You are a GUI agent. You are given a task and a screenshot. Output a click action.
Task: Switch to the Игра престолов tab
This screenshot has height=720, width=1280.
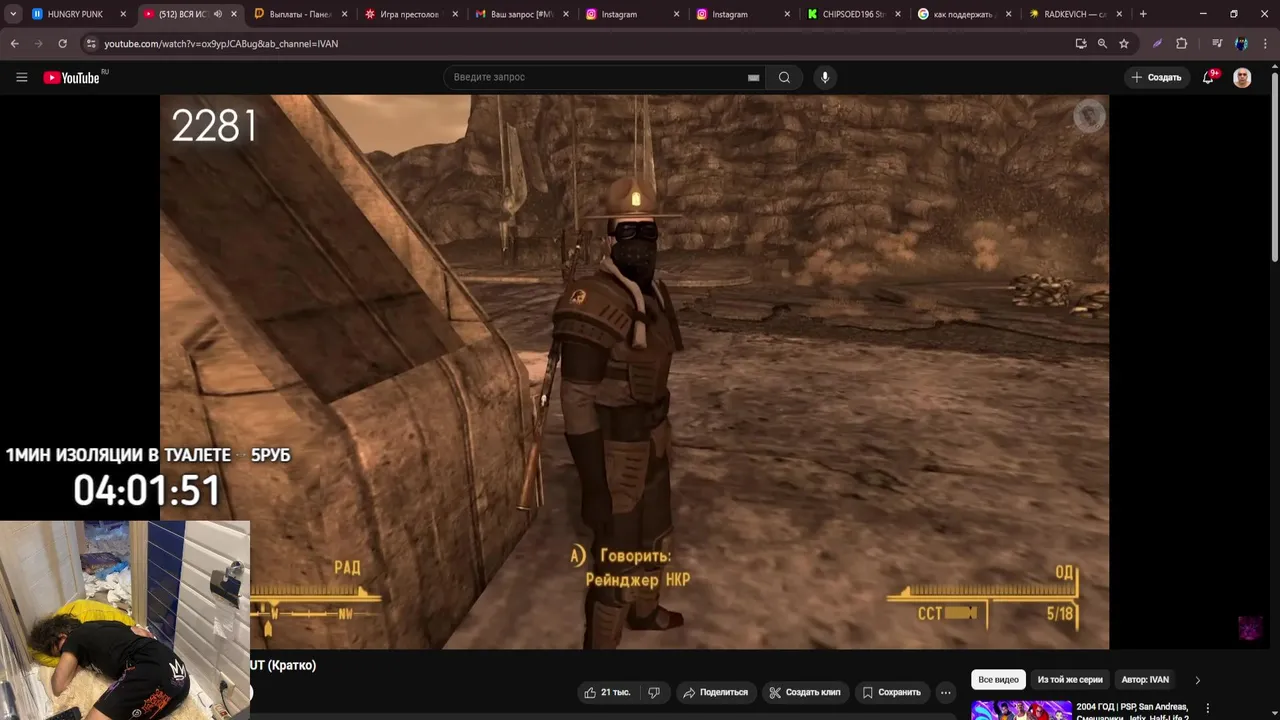(x=410, y=14)
